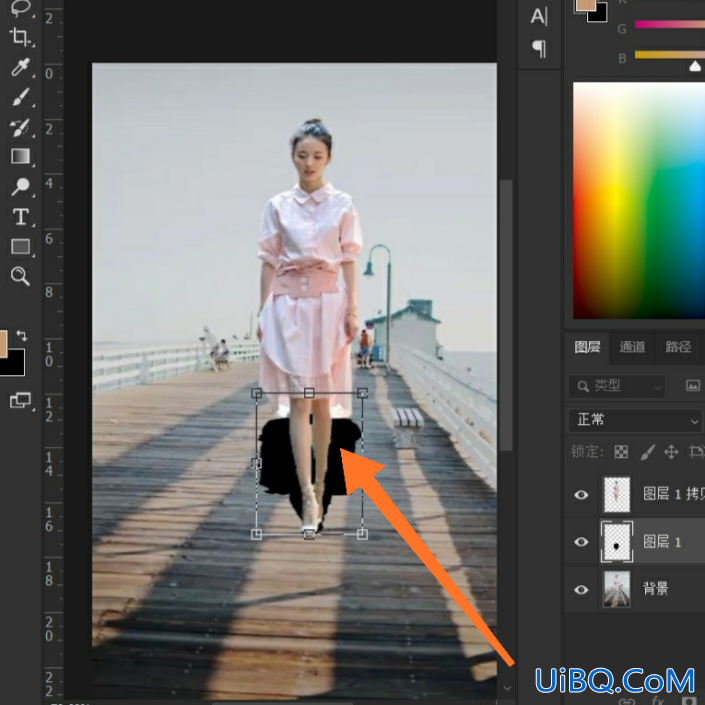Click transform box top-right corner handle
The width and height of the screenshot is (705, 705).
pos(362,393)
